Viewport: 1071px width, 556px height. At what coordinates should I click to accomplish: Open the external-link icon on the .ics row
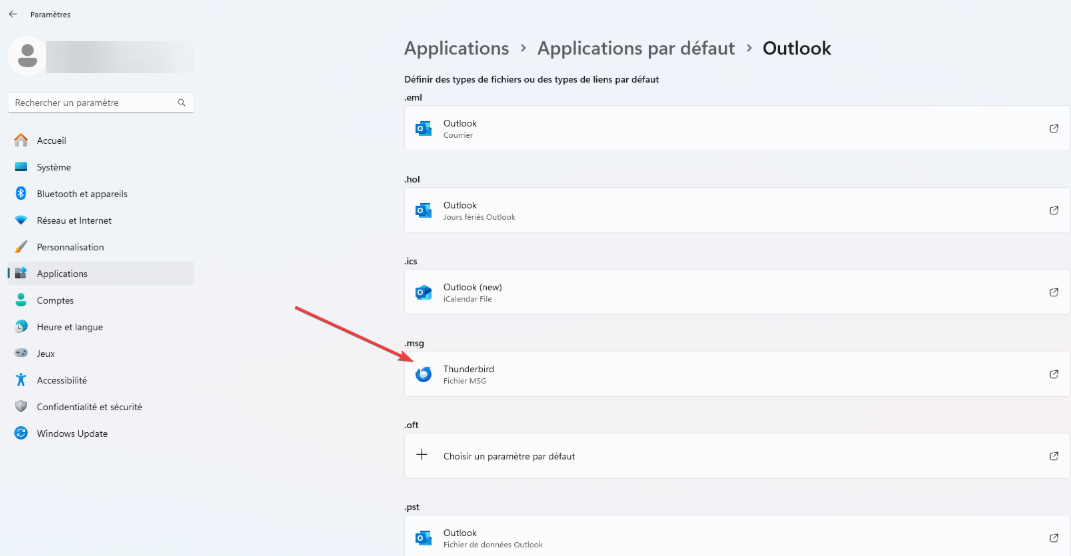(x=1053, y=292)
